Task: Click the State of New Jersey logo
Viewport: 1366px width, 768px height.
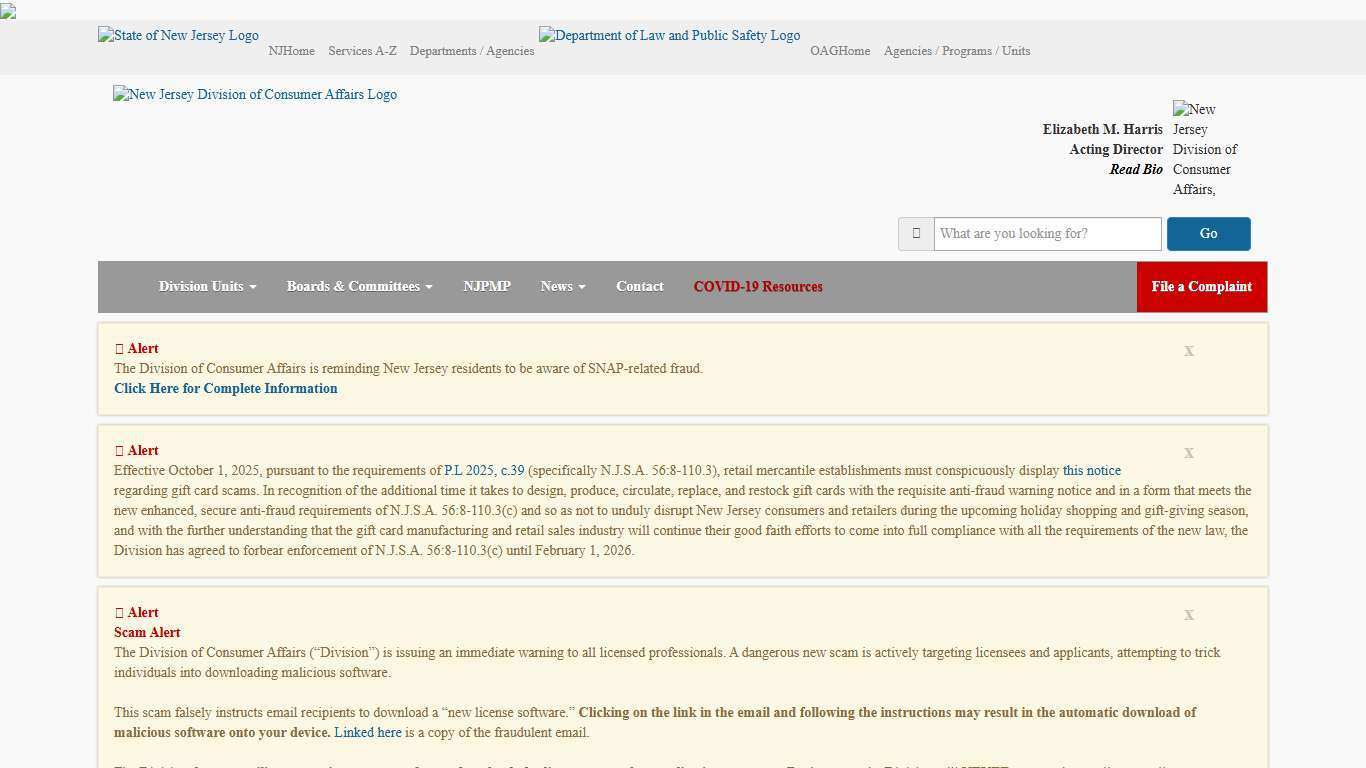Action: (x=178, y=35)
